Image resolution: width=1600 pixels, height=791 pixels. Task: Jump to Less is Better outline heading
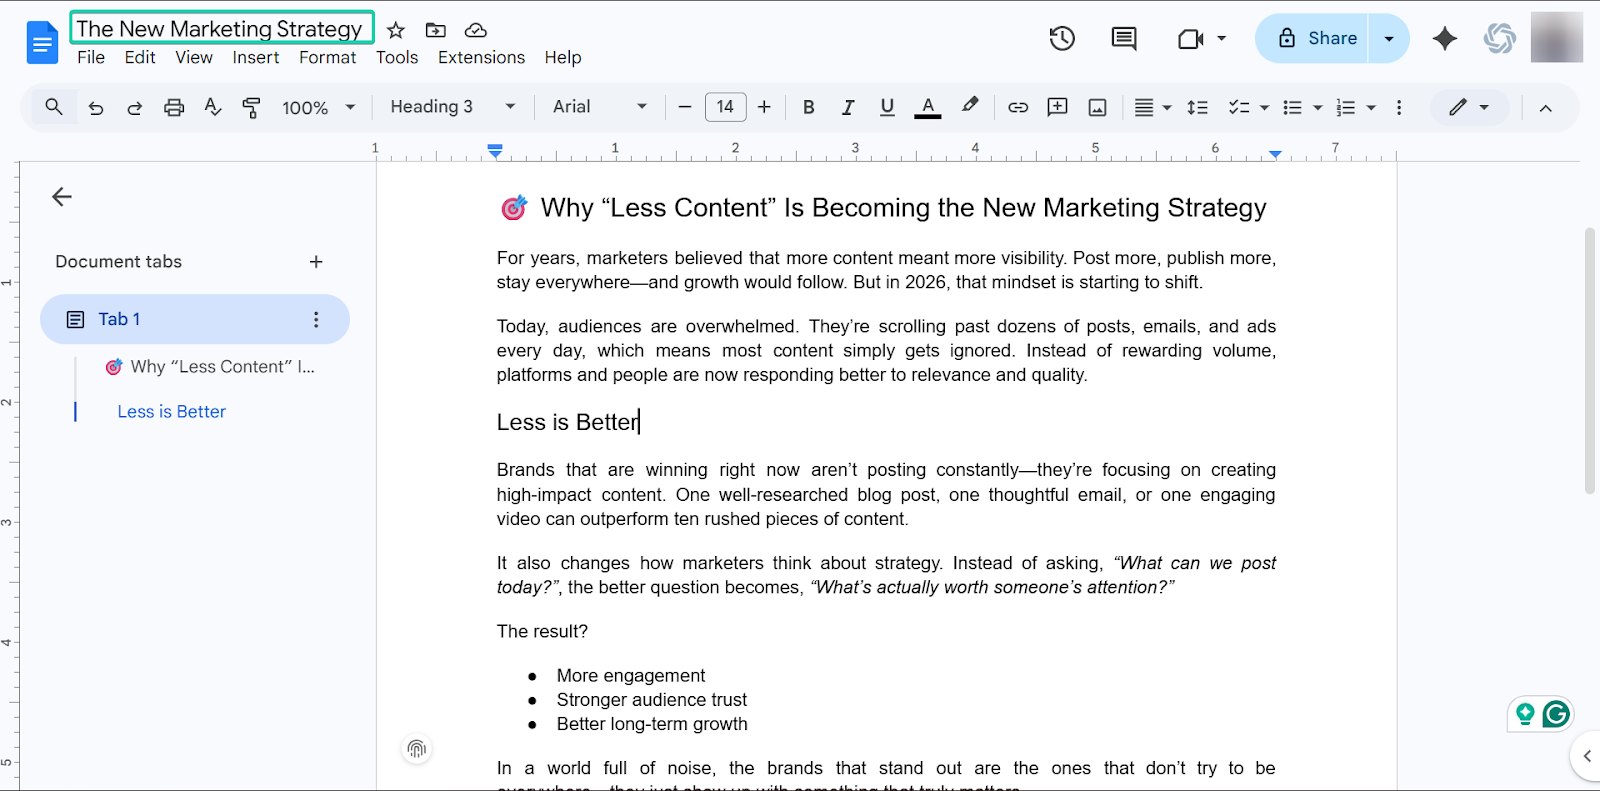(172, 412)
